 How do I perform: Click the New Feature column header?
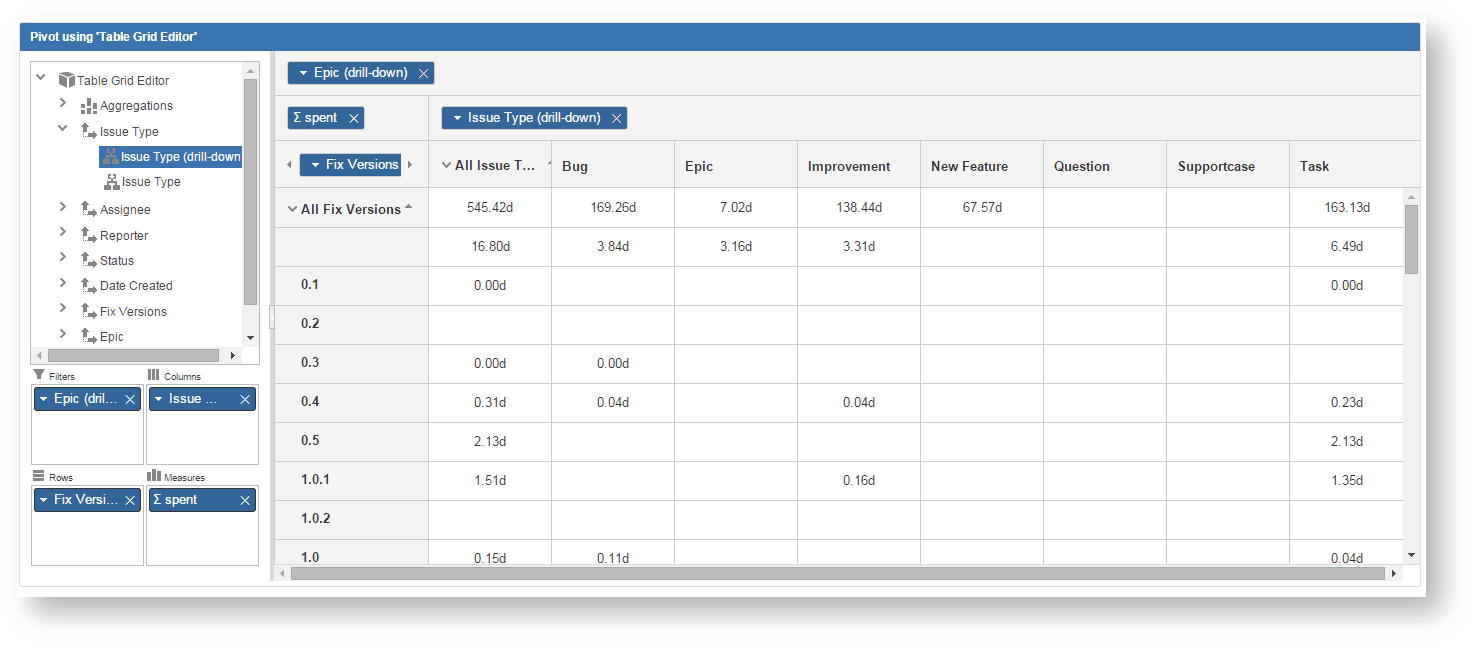(981, 166)
